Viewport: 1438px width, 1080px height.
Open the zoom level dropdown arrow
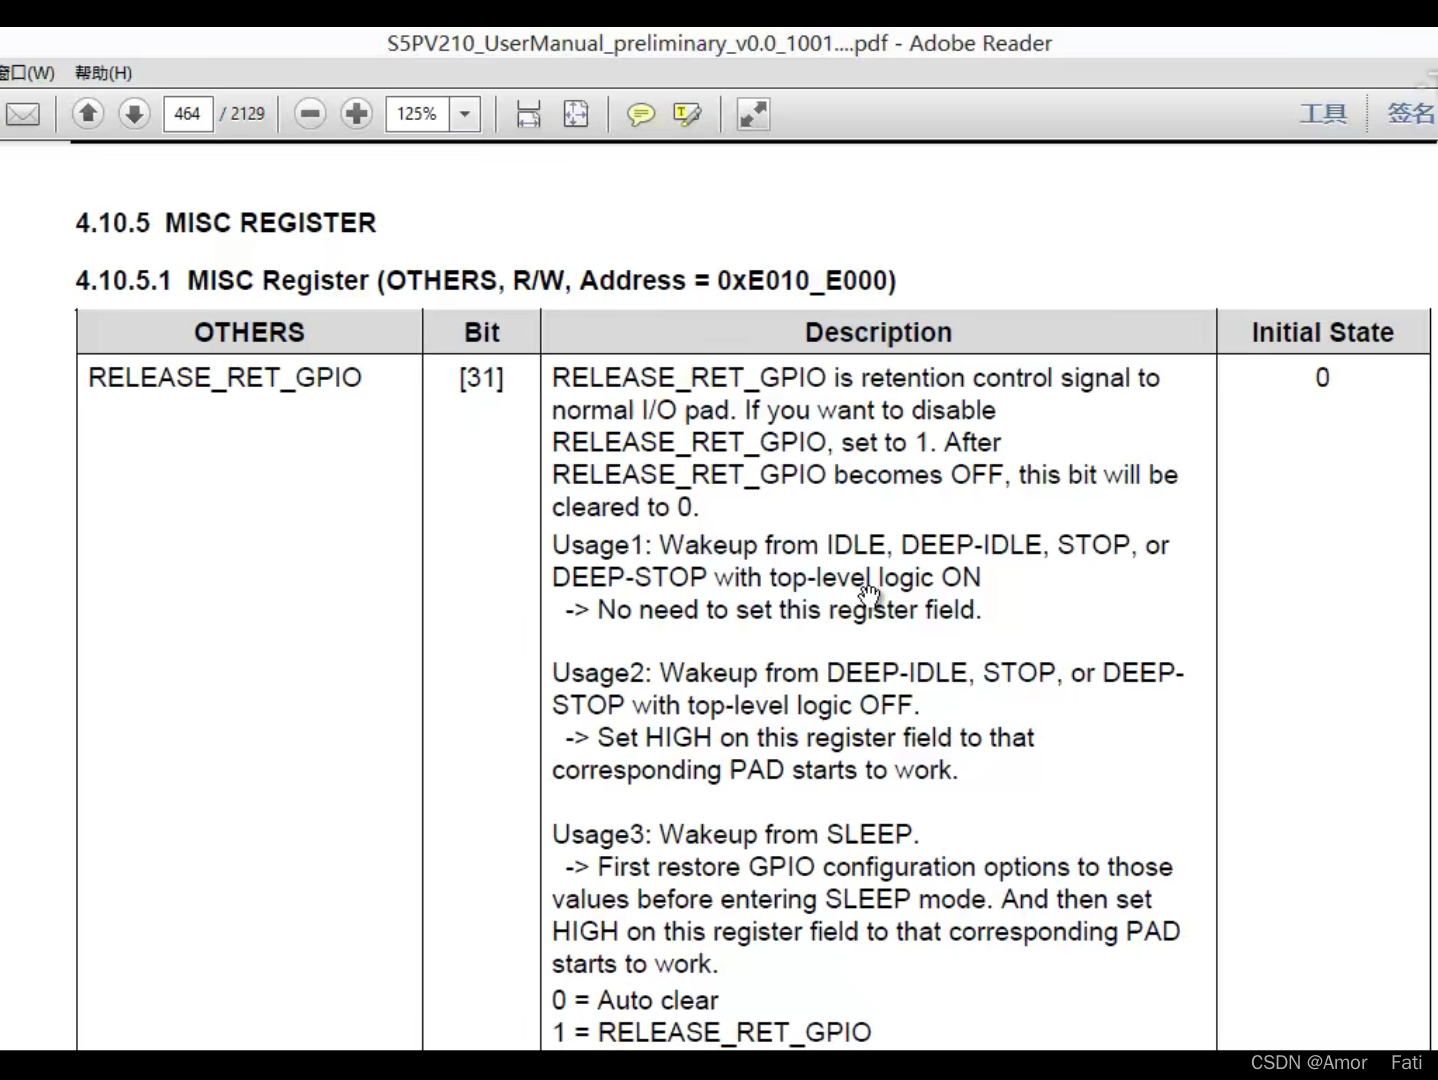(465, 114)
